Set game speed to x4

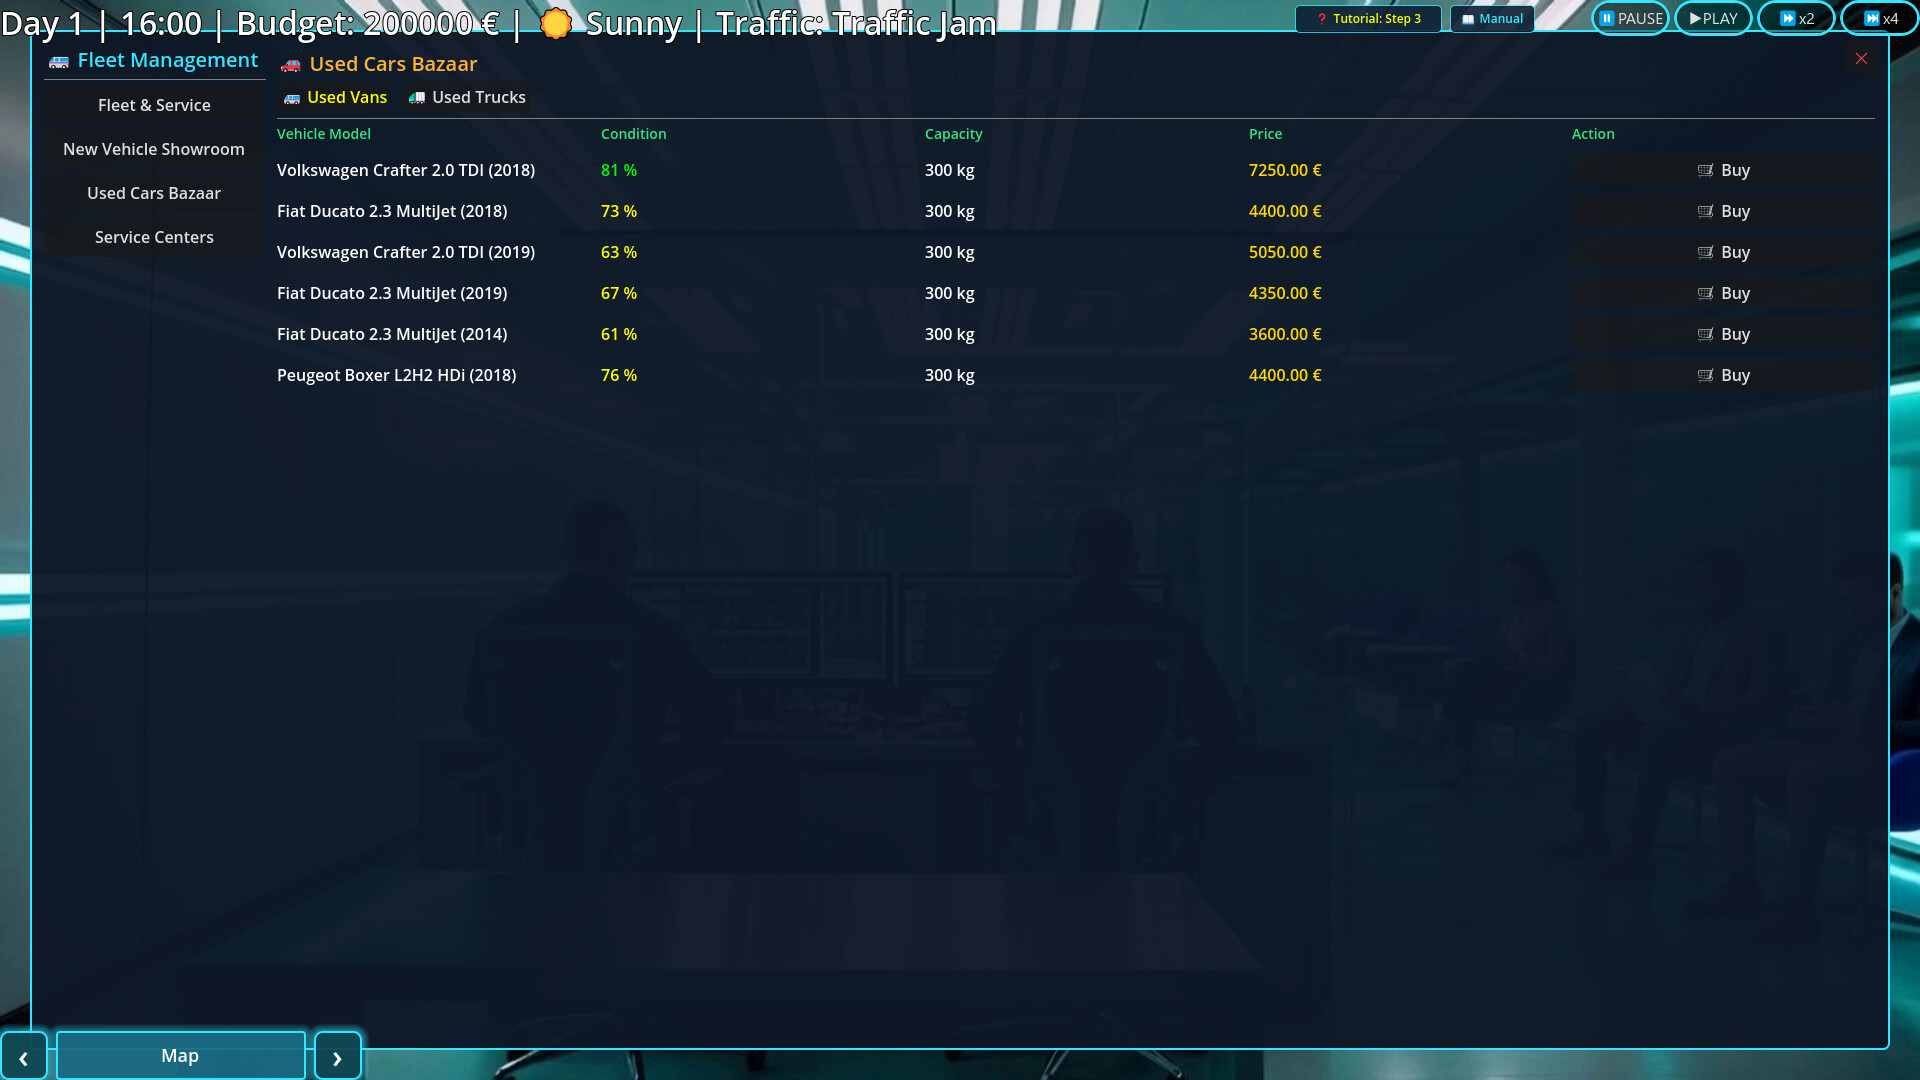point(1879,18)
